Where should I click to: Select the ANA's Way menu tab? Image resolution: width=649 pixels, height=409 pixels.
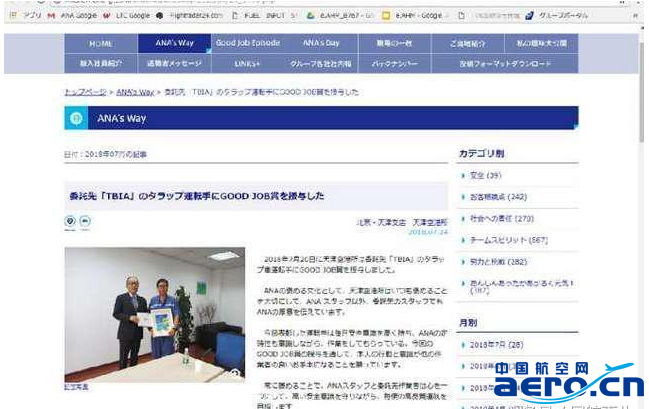(x=174, y=43)
